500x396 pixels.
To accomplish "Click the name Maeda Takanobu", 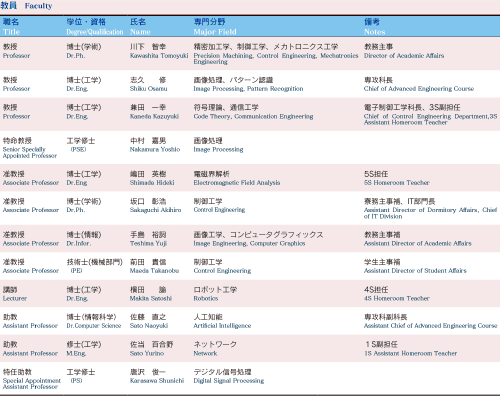I will coord(154,271).
